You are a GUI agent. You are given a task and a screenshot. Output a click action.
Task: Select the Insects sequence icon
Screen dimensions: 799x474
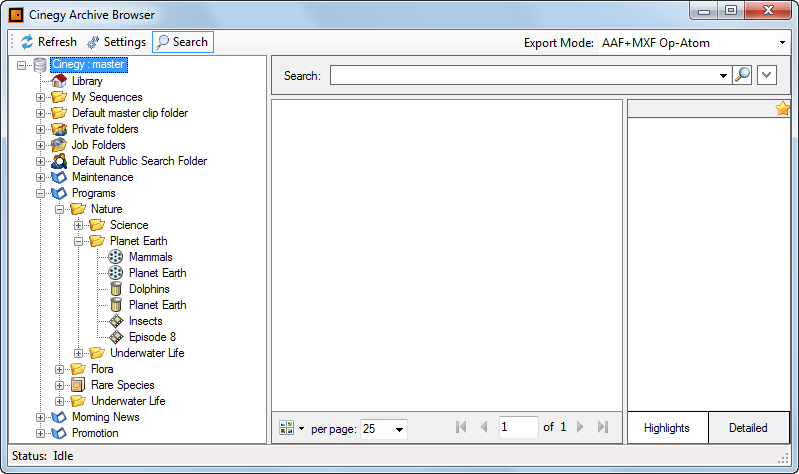(116, 321)
